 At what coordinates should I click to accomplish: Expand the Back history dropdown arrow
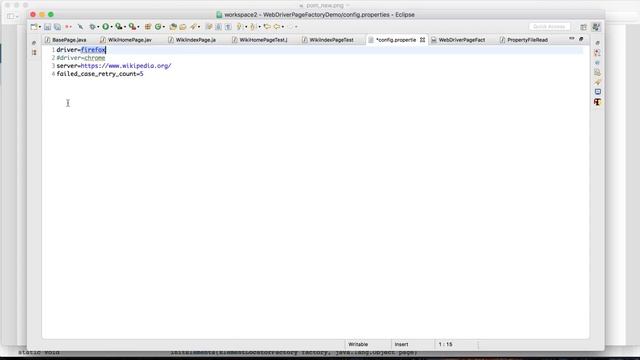point(283,27)
